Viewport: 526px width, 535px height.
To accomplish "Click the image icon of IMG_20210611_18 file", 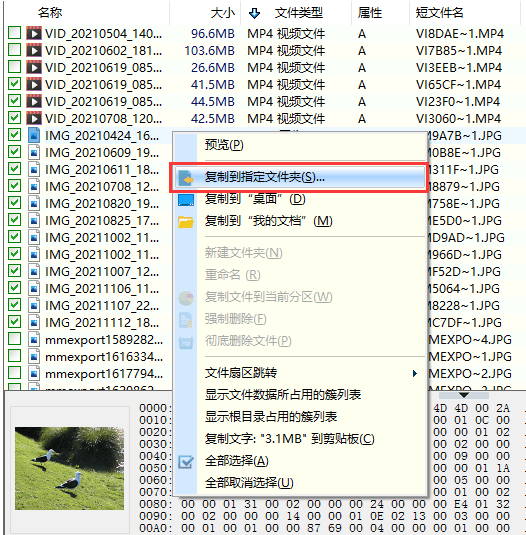I will point(34,169).
